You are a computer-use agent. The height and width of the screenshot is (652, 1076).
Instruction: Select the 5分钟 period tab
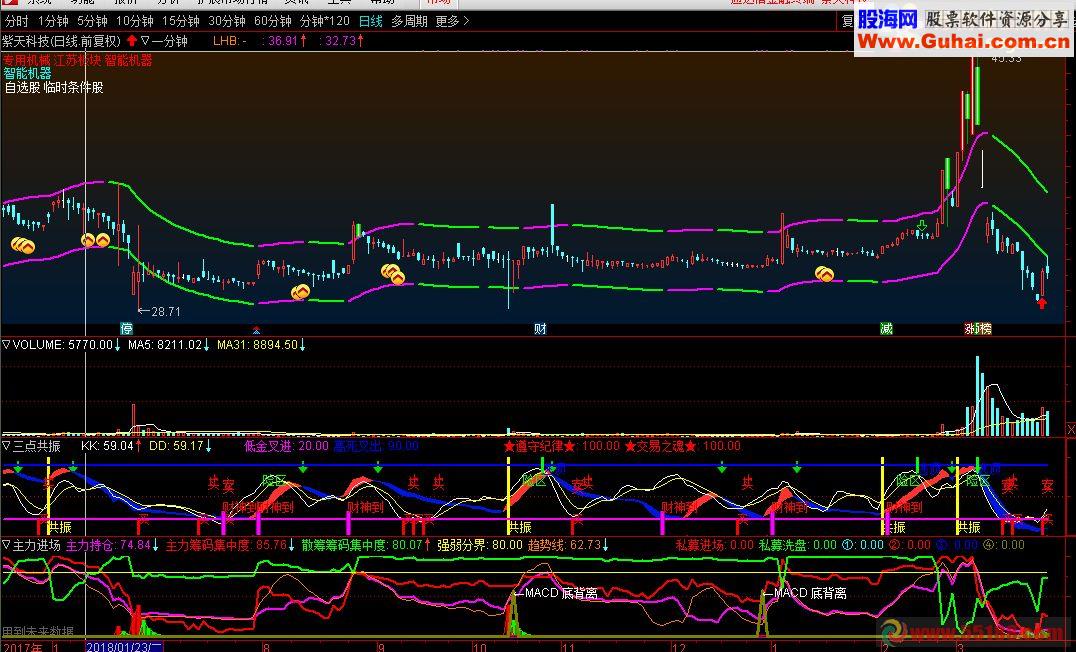(x=92, y=21)
